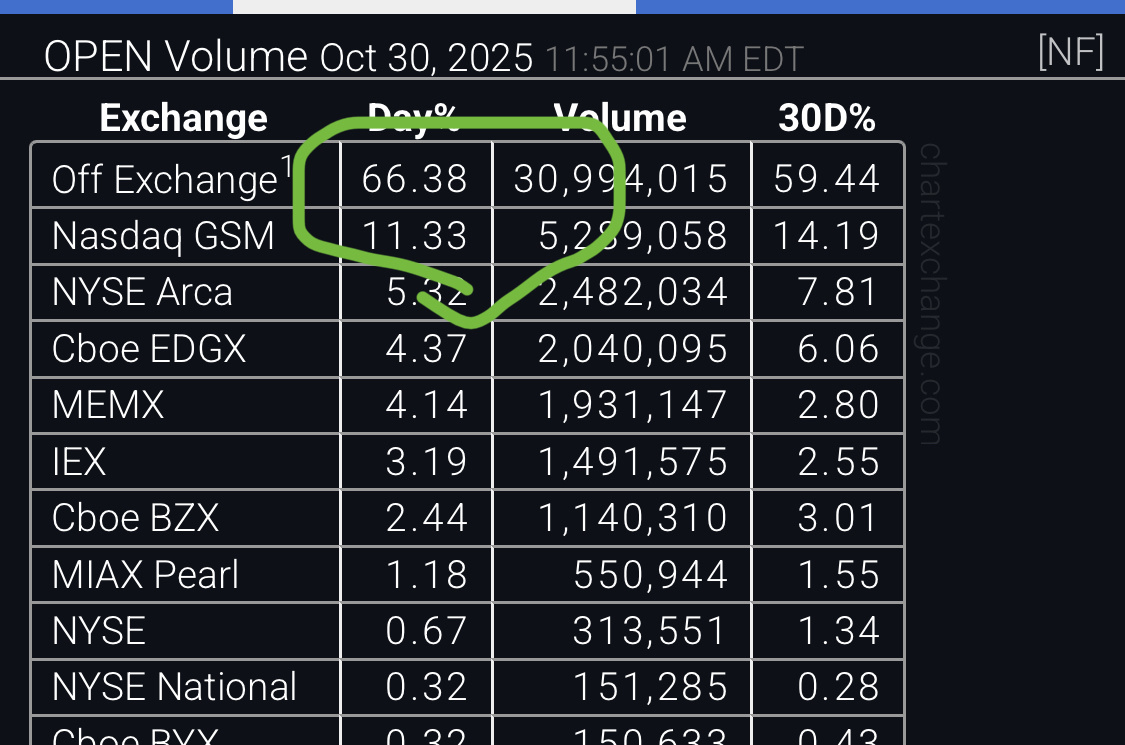Click the [NF] label at top right
This screenshot has height=745, width=1125.
pos(1070,52)
